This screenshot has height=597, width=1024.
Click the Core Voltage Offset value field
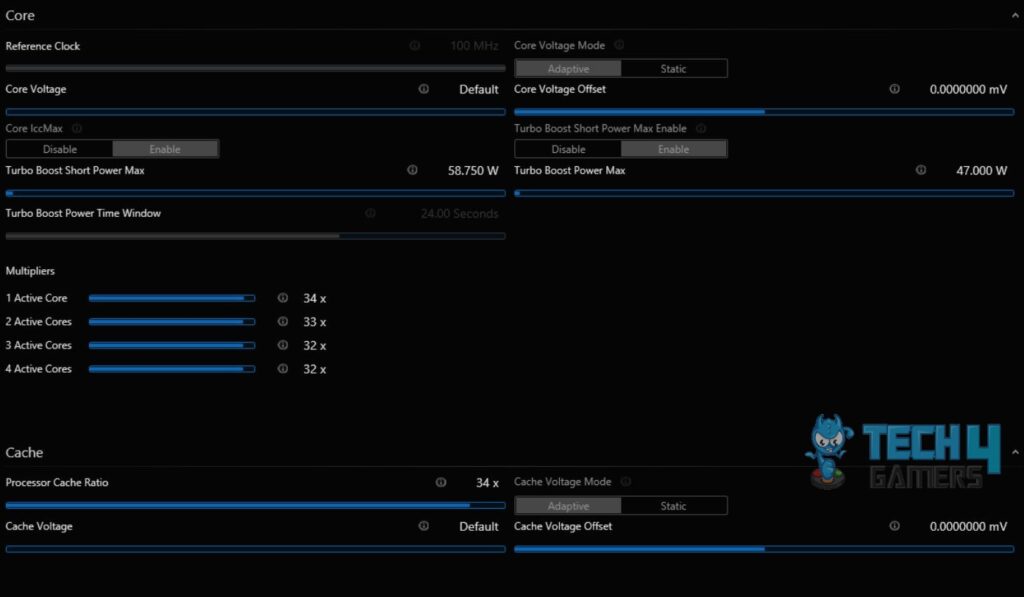tap(968, 89)
